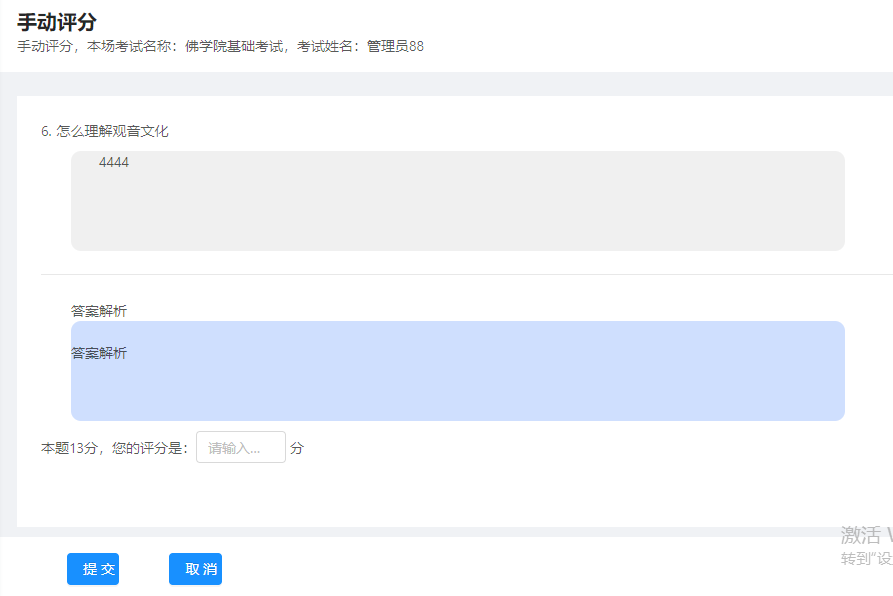This screenshot has height=596, width=893.
Task: Select the page title 手动评分
Action: pos(56,22)
